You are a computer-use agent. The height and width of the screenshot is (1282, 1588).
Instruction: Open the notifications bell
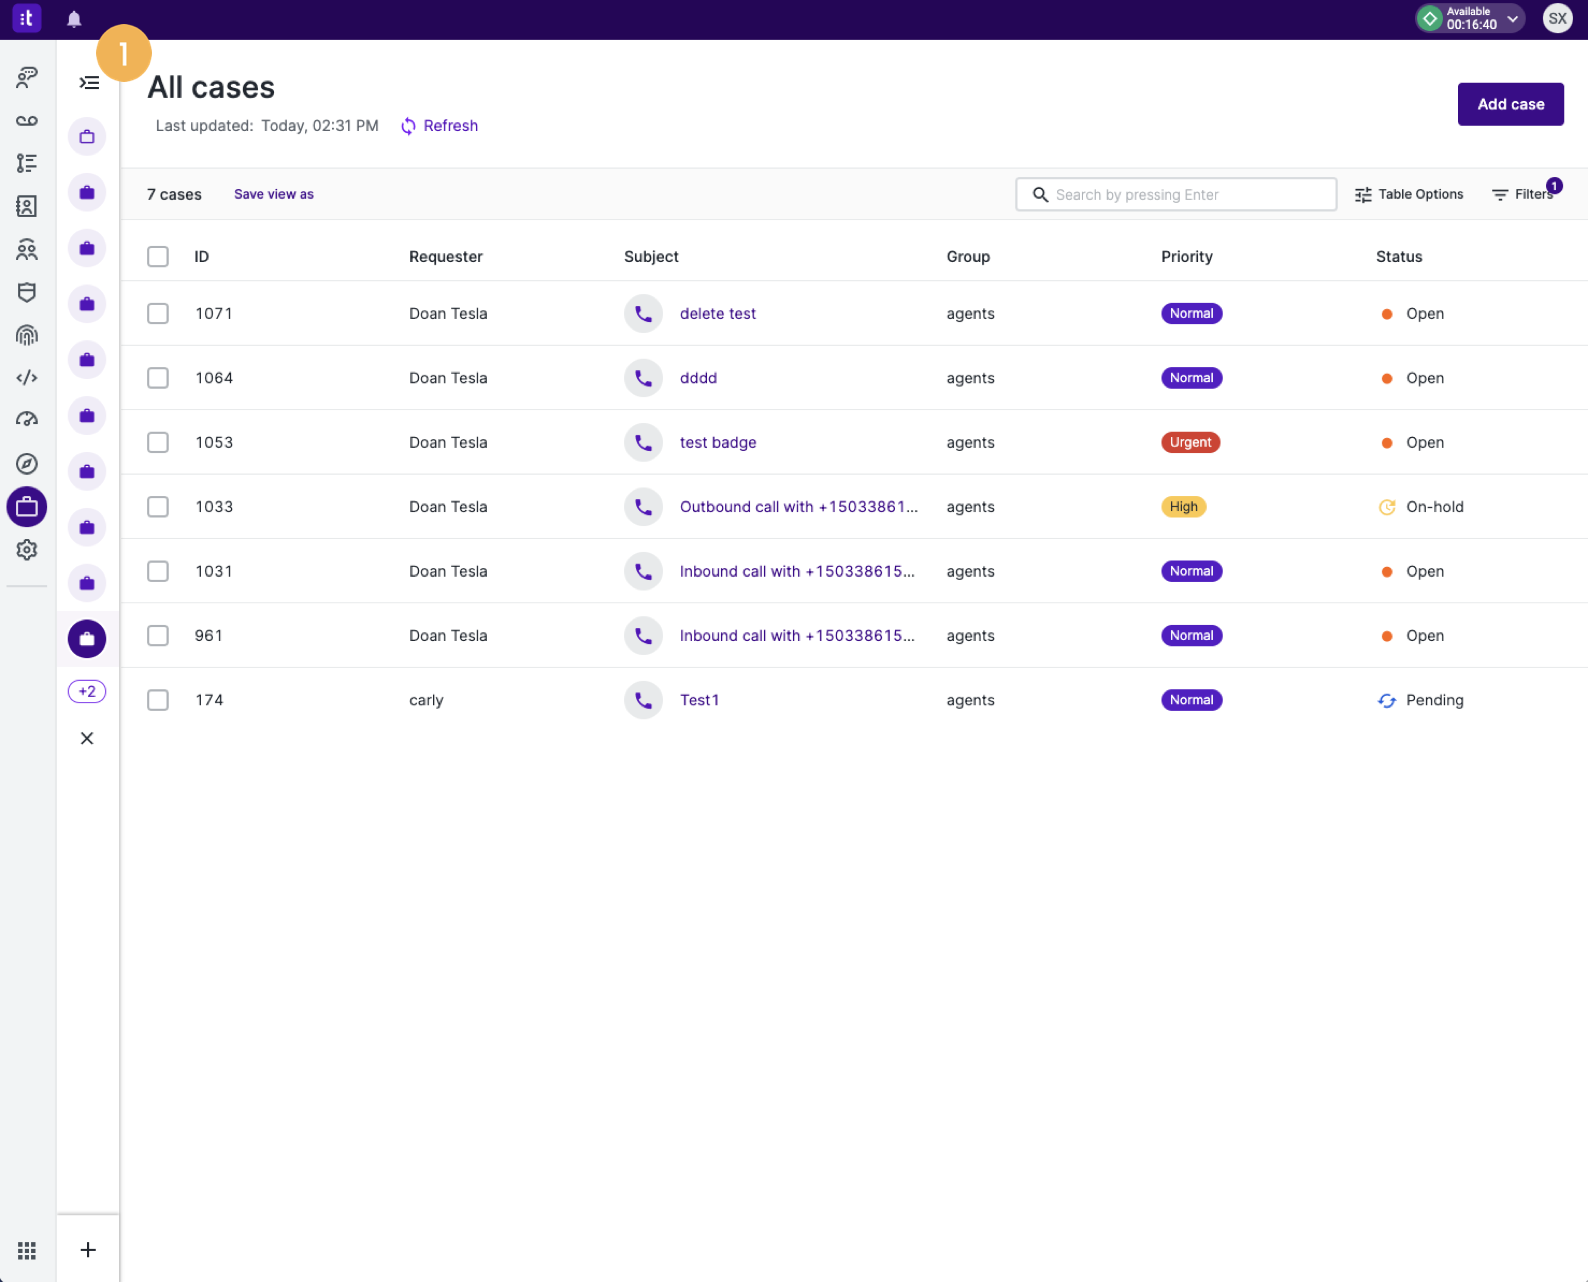click(74, 19)
